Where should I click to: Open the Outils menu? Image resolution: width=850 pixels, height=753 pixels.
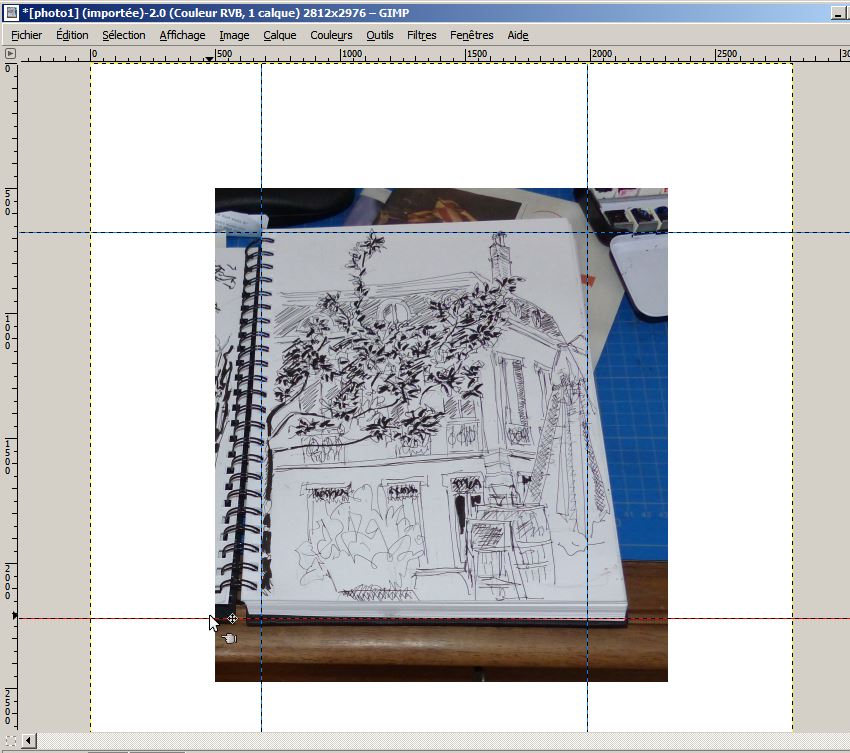click(379, 35)
